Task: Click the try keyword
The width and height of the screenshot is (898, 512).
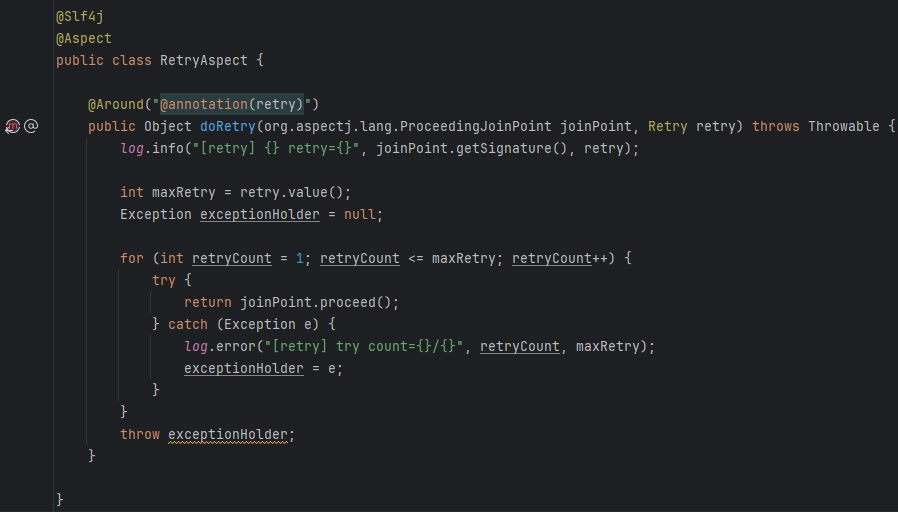Action: tap(164, 280)
